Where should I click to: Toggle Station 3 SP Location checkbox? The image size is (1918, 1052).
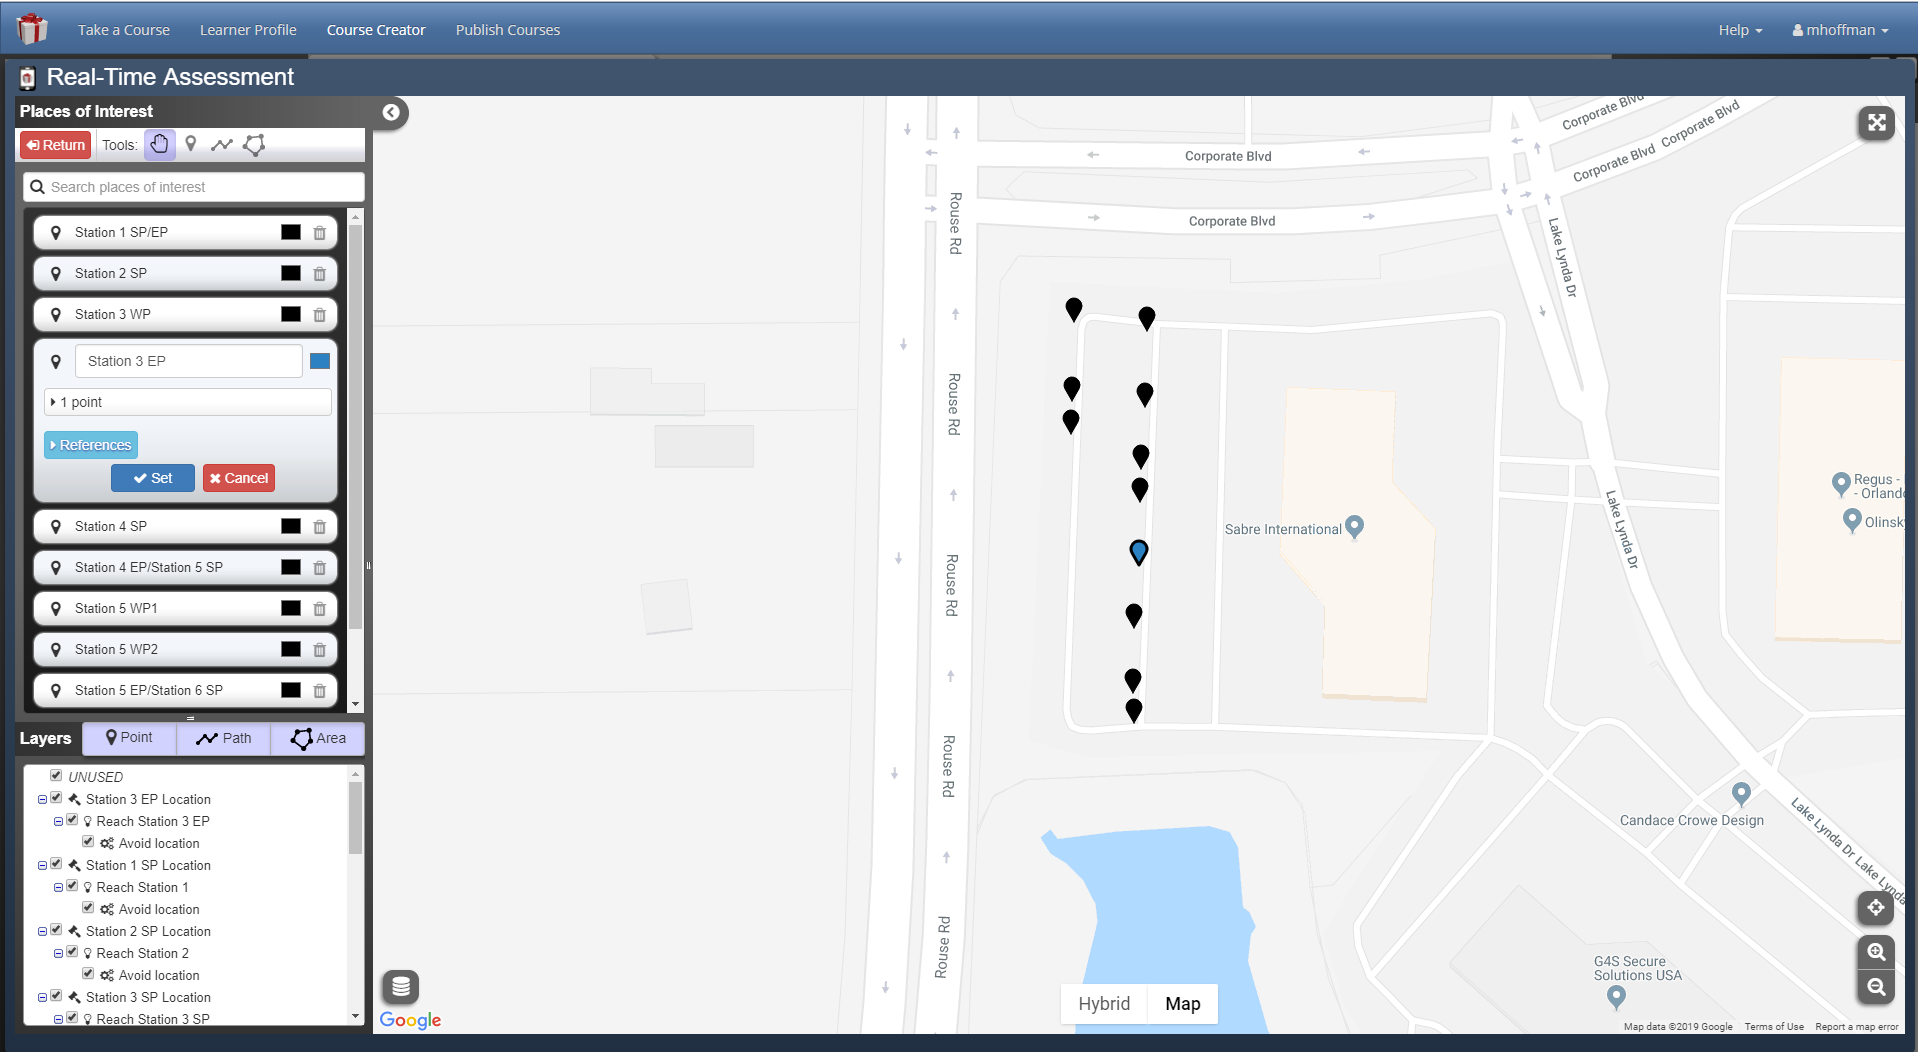(57, 996)
